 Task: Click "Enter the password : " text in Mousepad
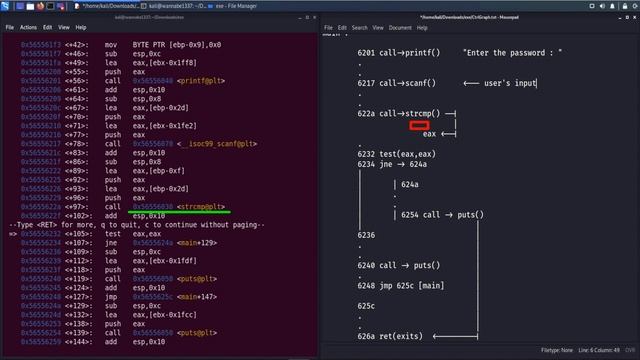point(513,53)
